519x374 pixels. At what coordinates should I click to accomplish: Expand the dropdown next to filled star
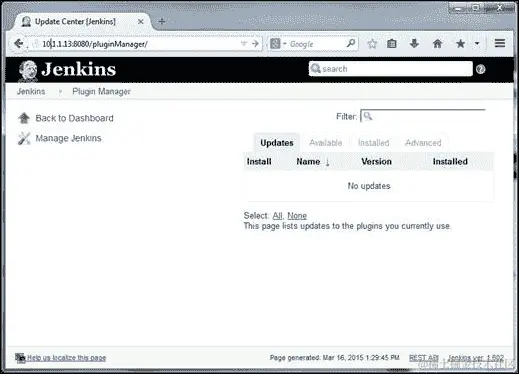(x=477, y=43)
